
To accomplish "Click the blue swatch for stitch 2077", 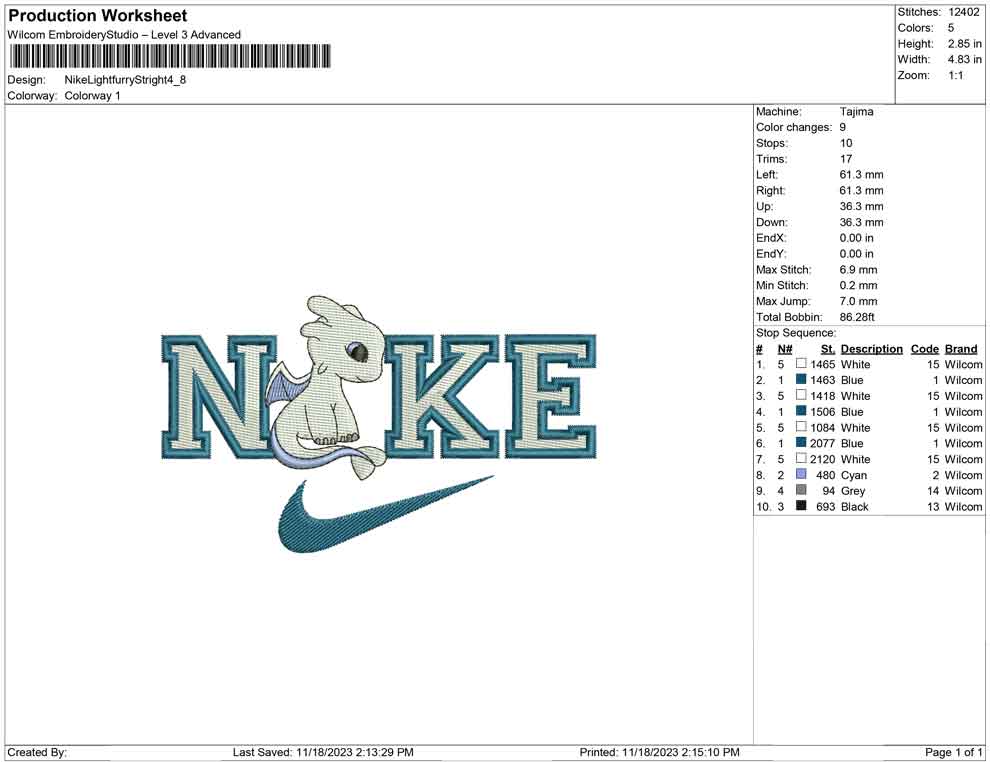I will pyautogui.click(x=801, y=443).
